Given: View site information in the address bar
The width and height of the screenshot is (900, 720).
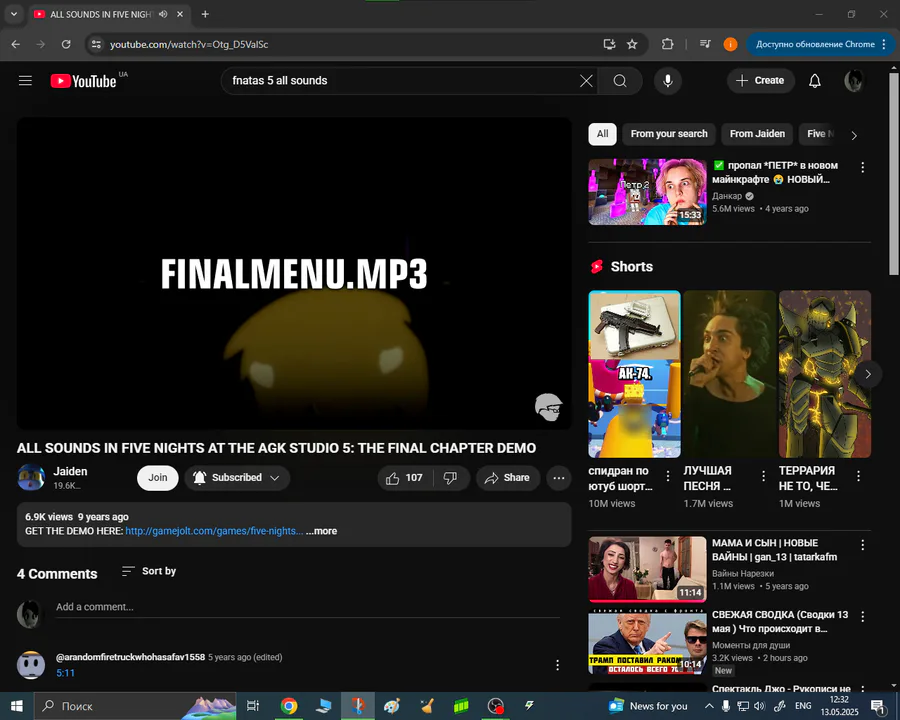Looking at the screenshot, I should [96, 44].
